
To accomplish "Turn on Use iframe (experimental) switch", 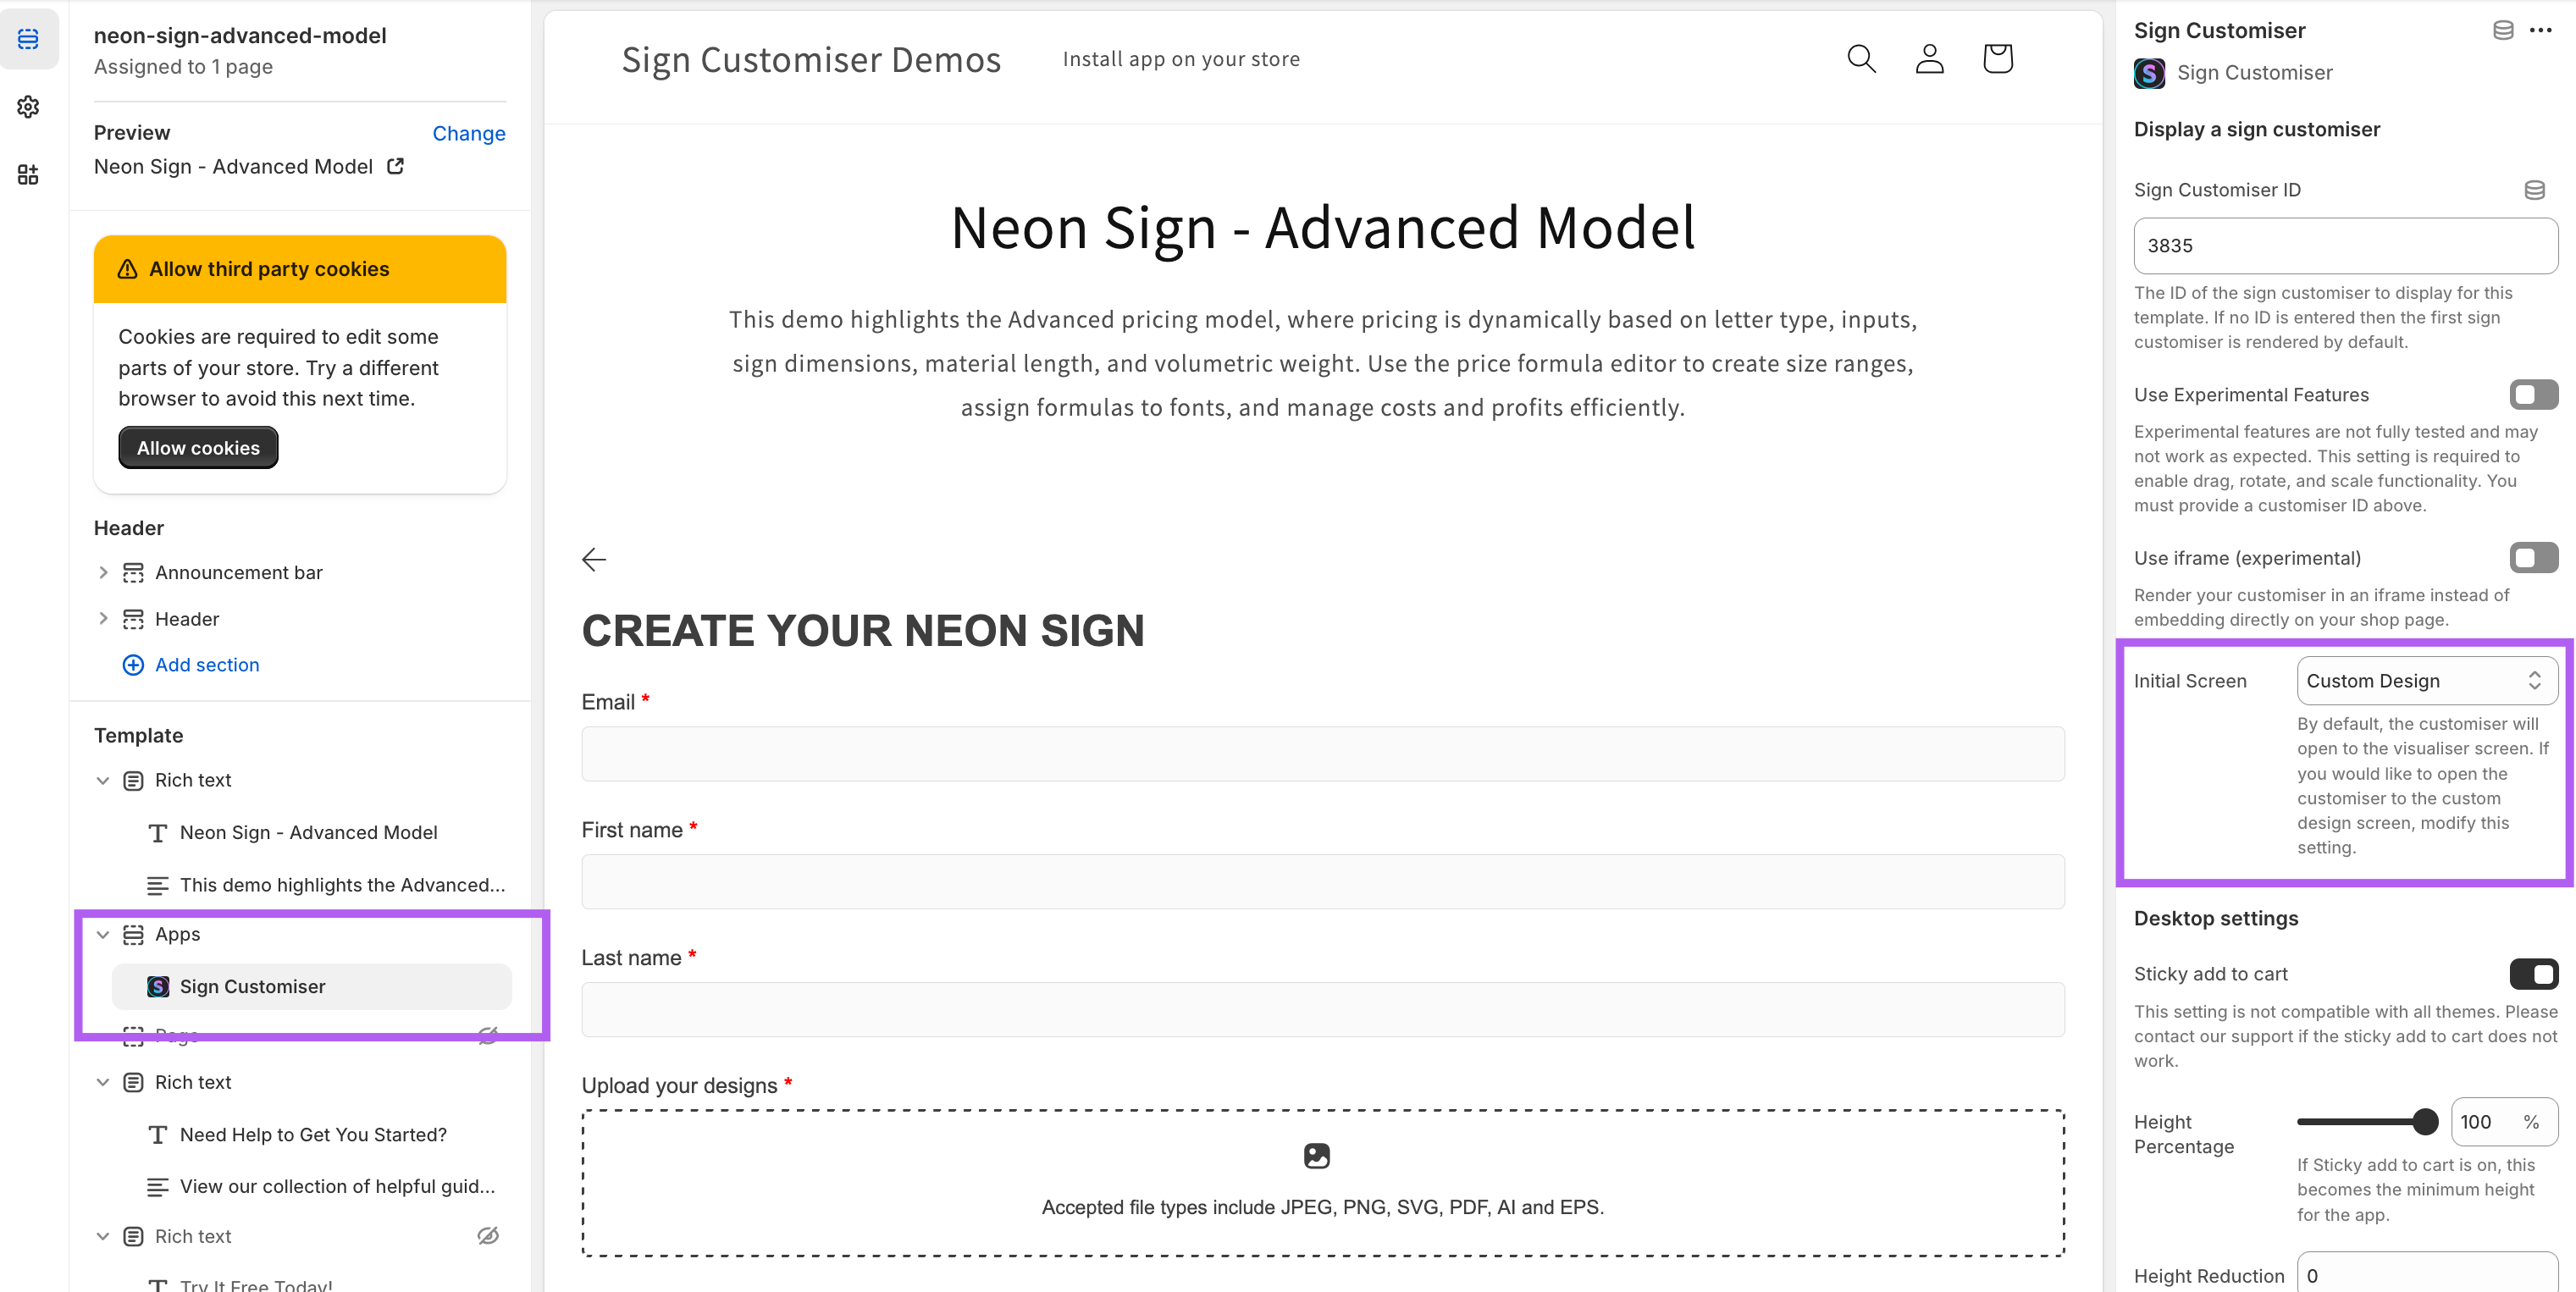I will tap(2533, 558).
